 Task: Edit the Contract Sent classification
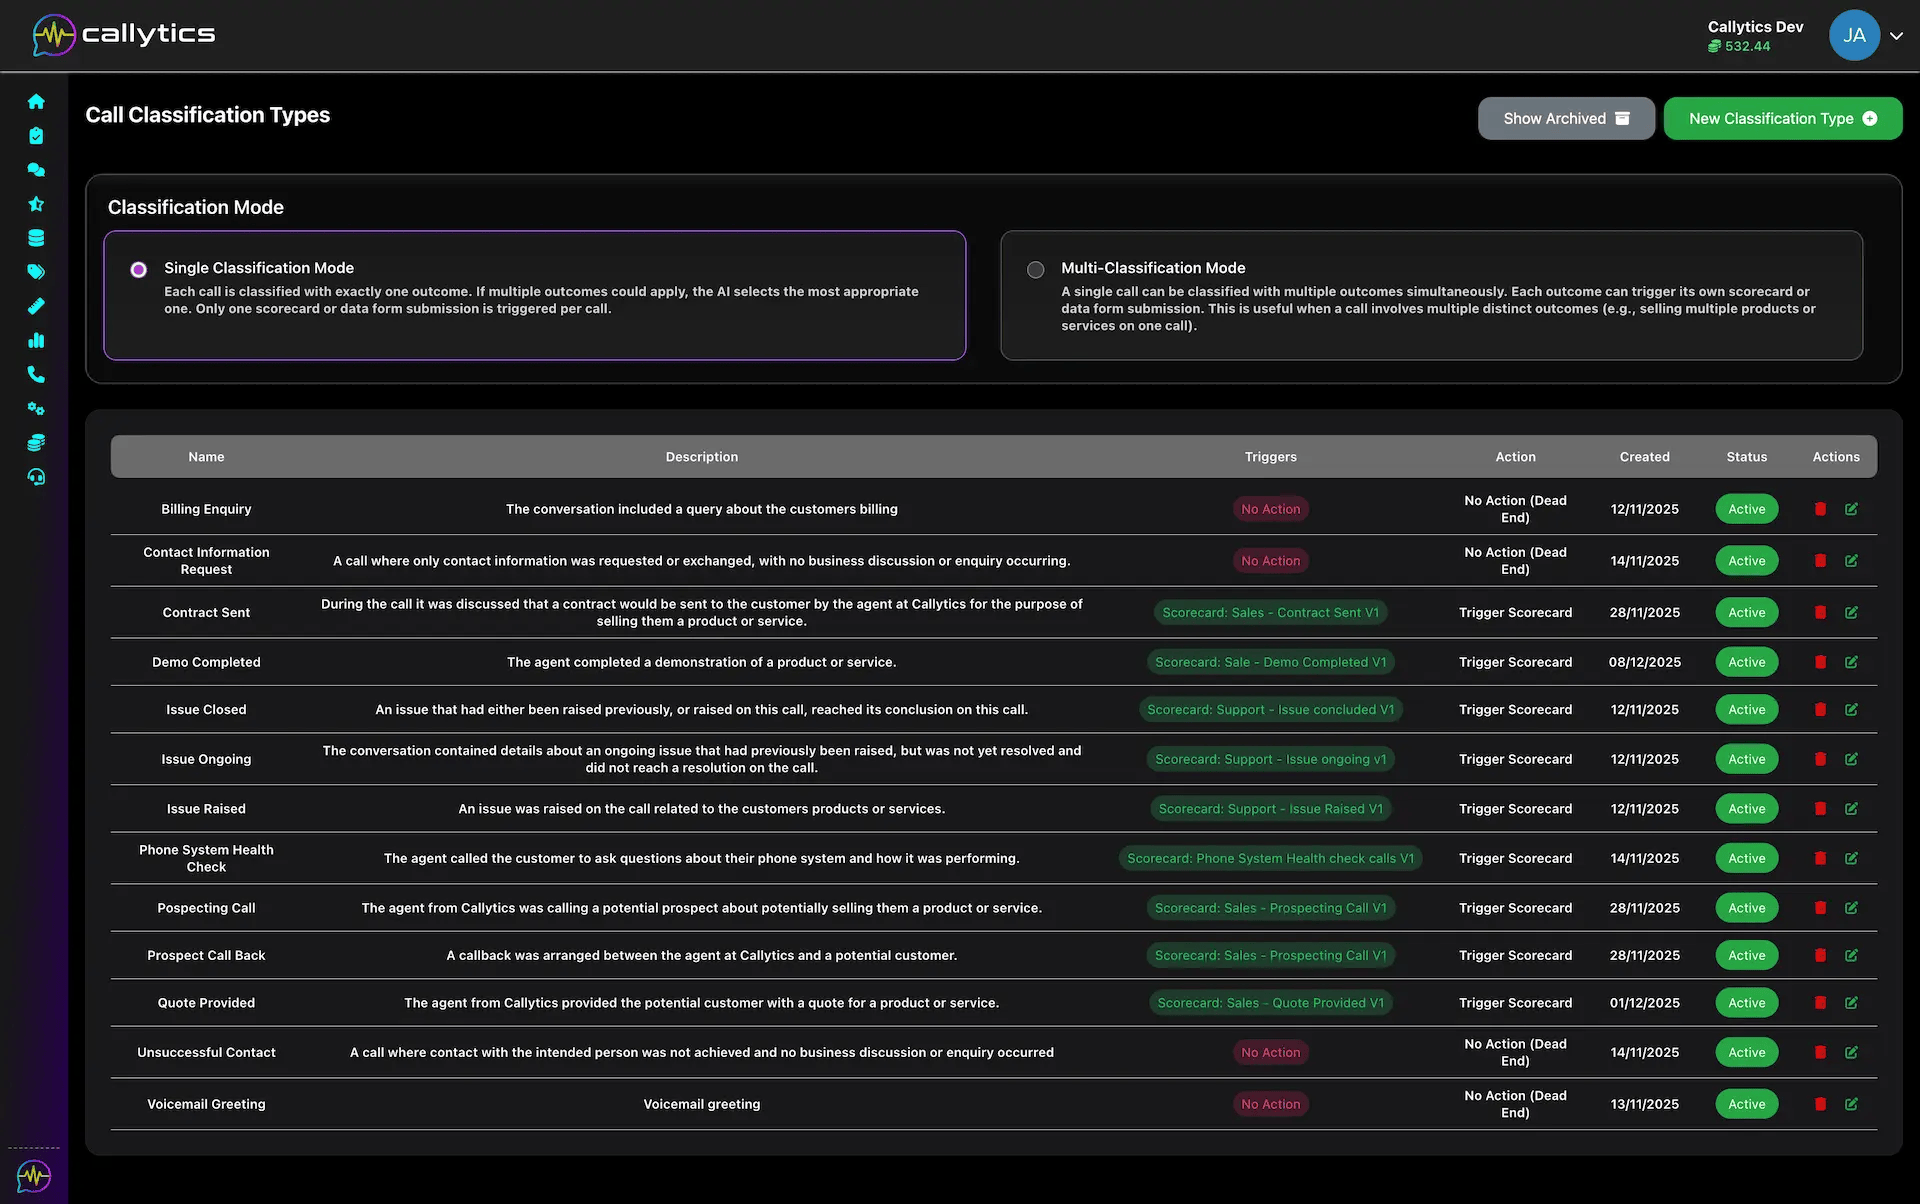(1851, 612)
